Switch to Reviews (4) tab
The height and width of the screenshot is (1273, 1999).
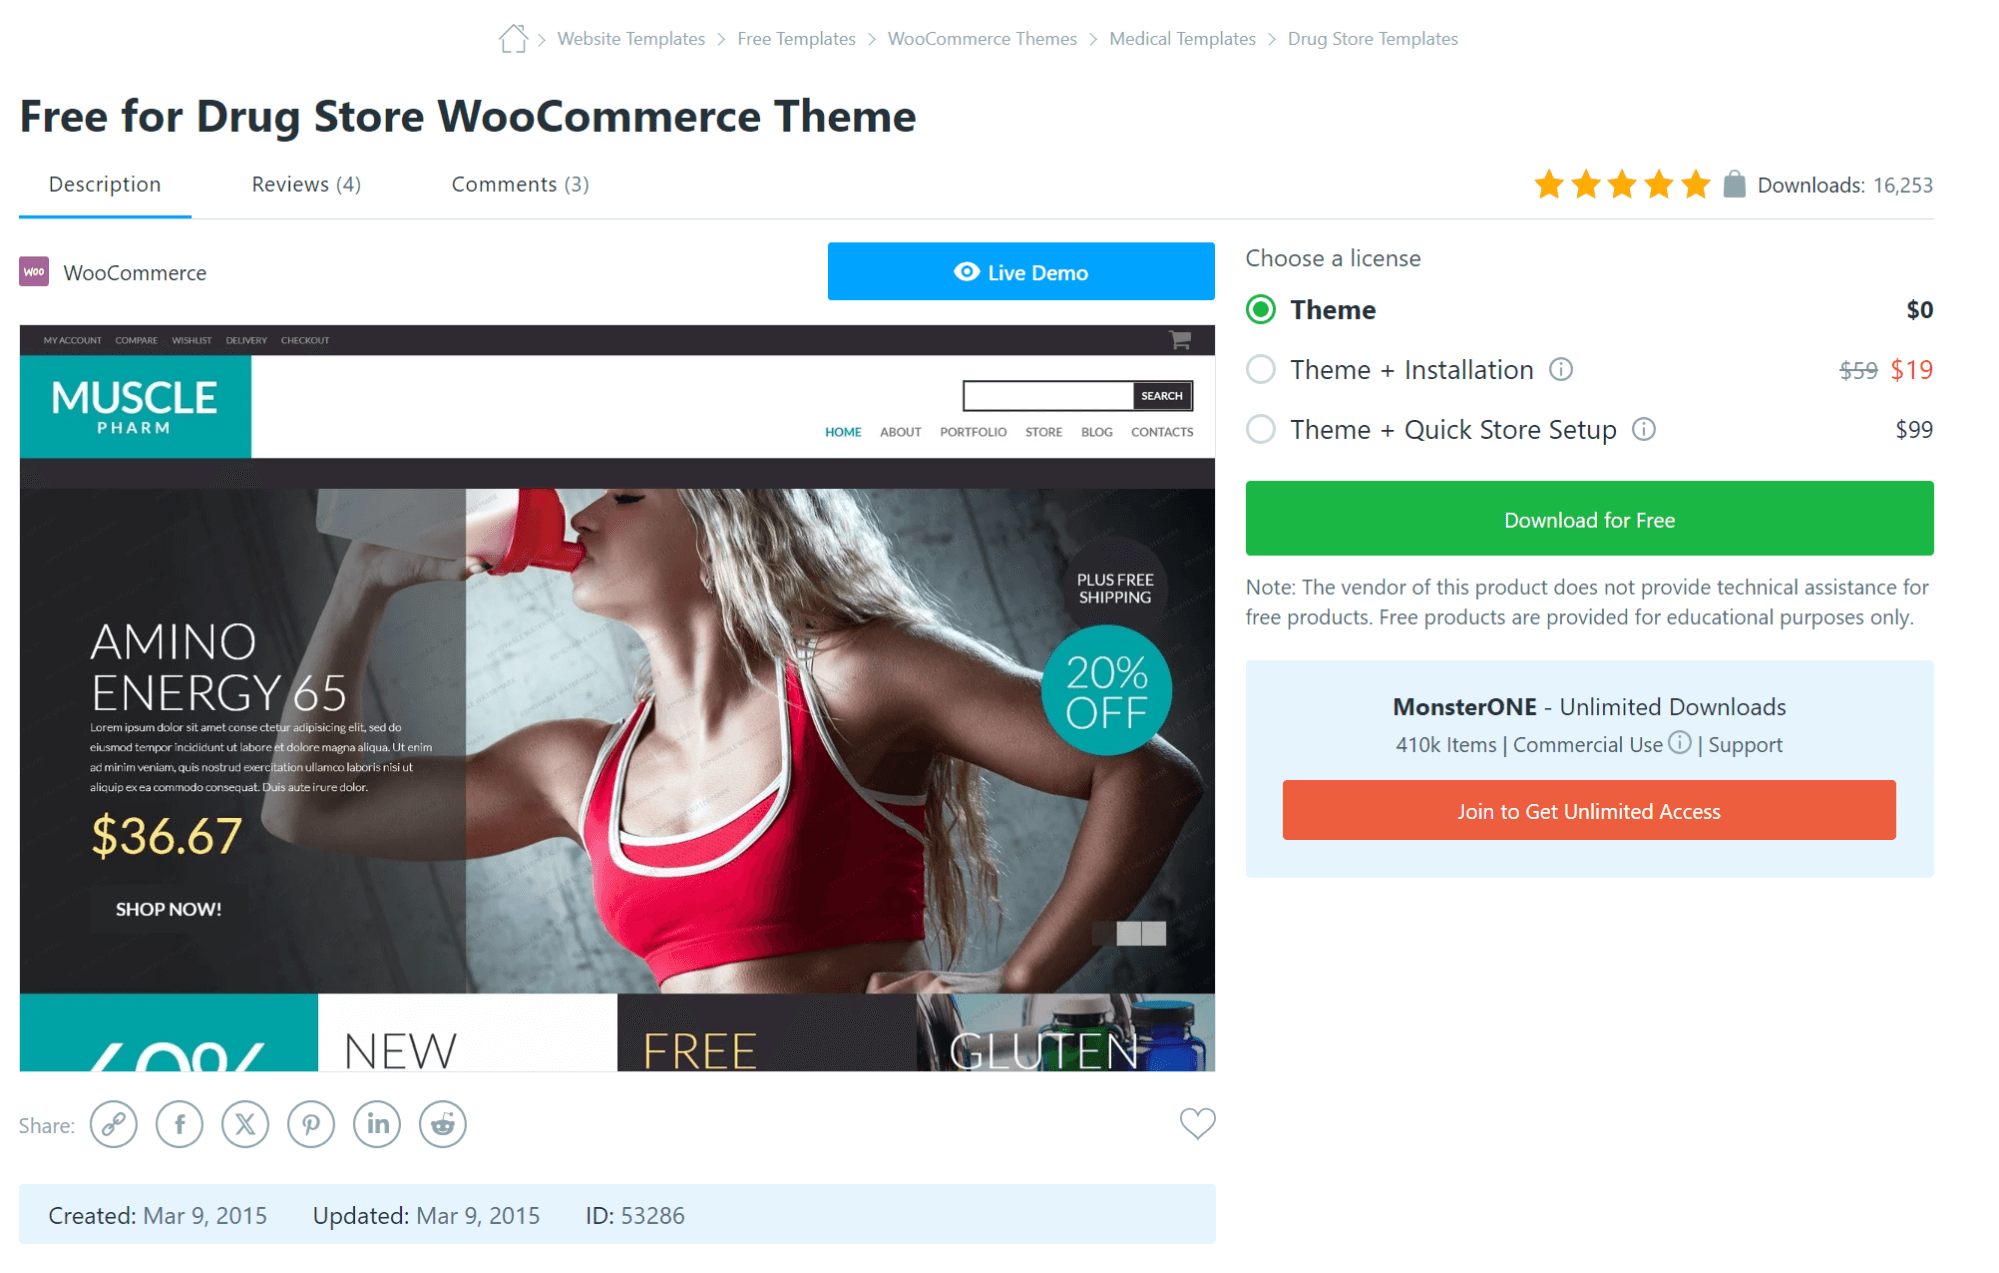tap(306, 185)
